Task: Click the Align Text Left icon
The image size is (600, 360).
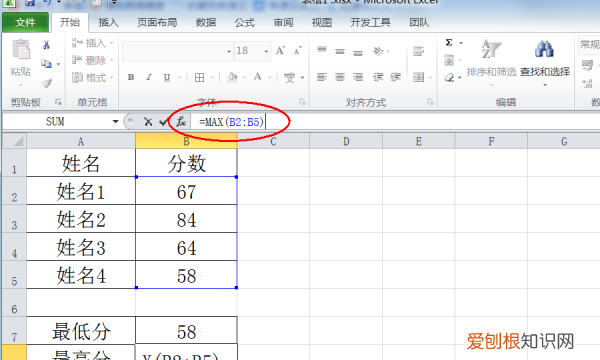Action: [x=322, y=77]
